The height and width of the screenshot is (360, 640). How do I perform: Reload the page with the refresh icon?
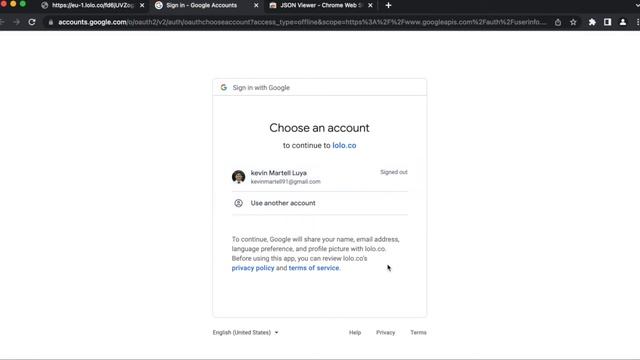tap(32, 22)
